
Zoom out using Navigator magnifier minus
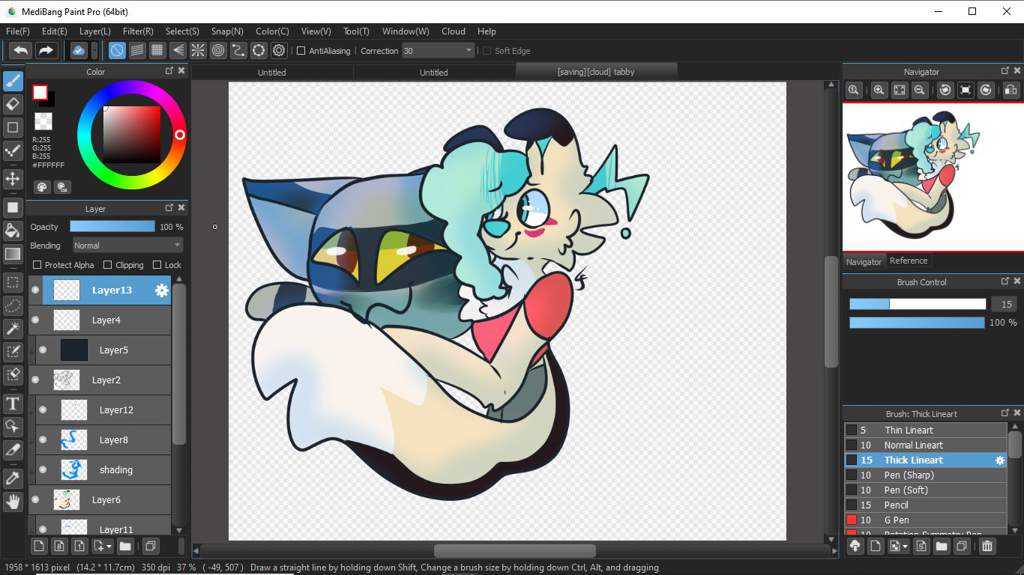tap(920, 90)
